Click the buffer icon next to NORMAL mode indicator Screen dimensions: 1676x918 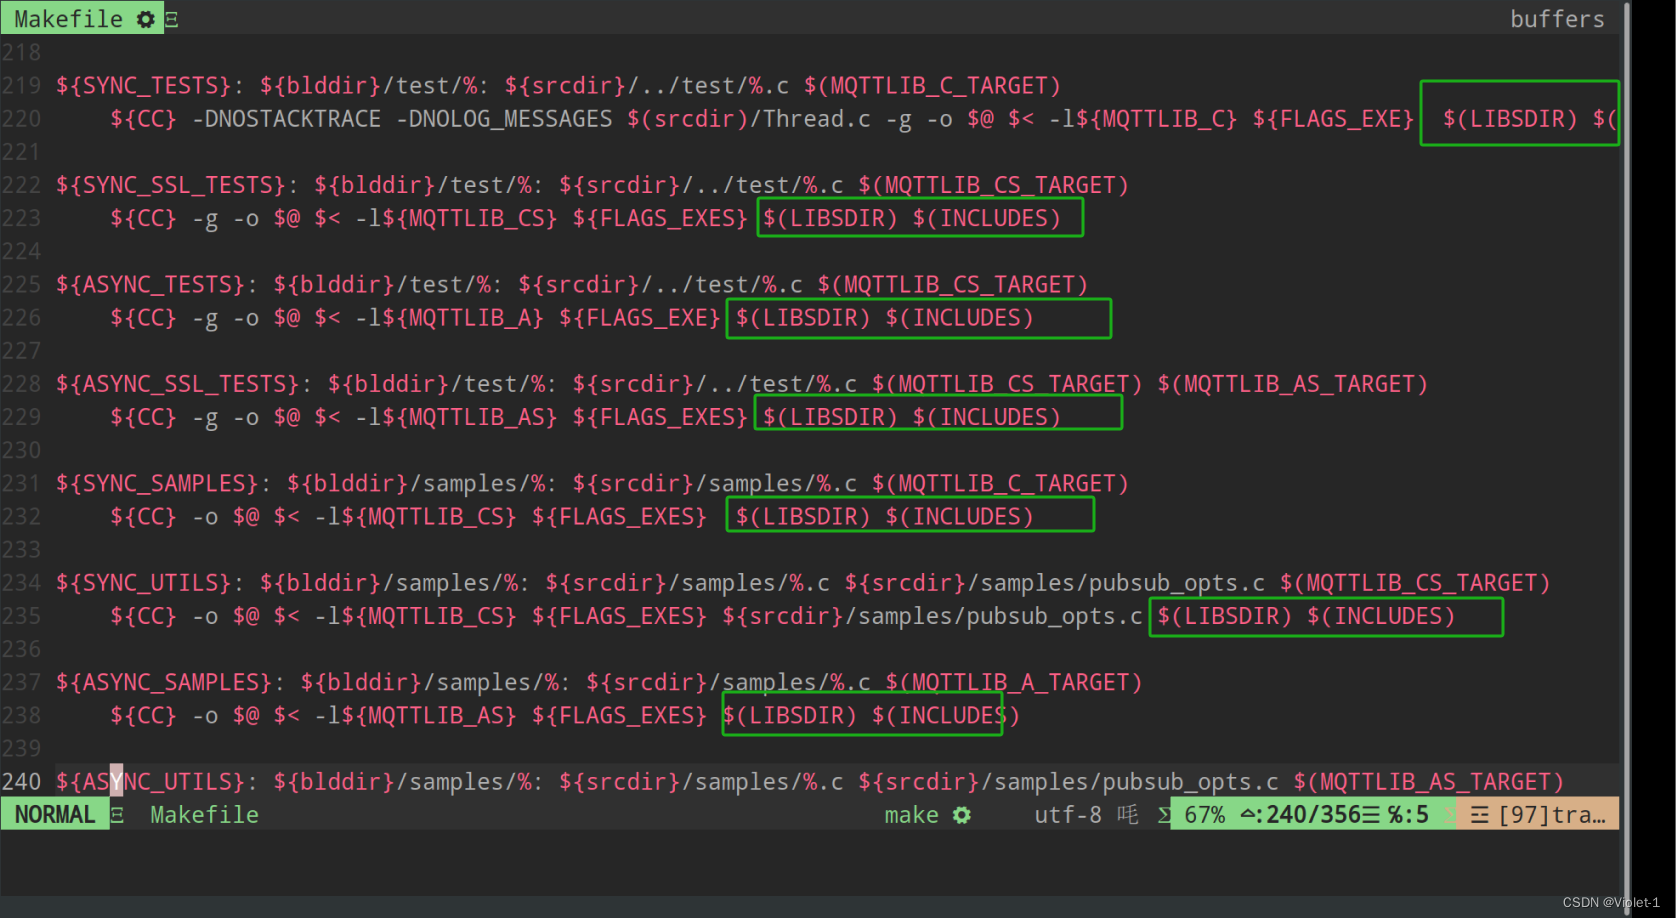point(117,815)
